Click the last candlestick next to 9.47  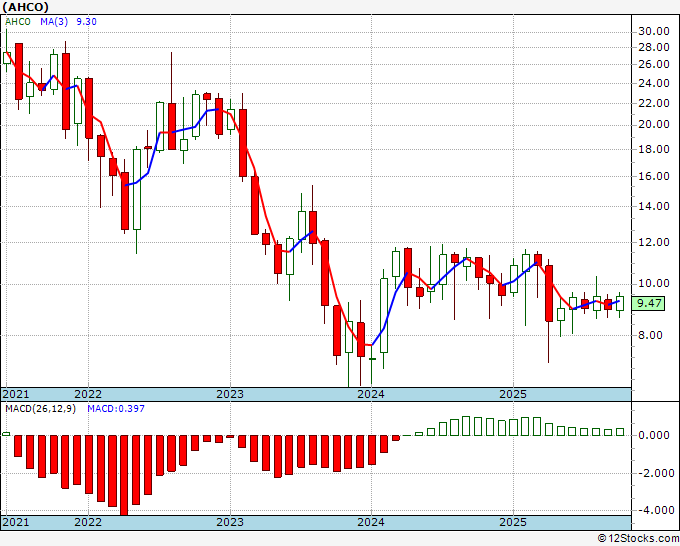coord(620,303)
